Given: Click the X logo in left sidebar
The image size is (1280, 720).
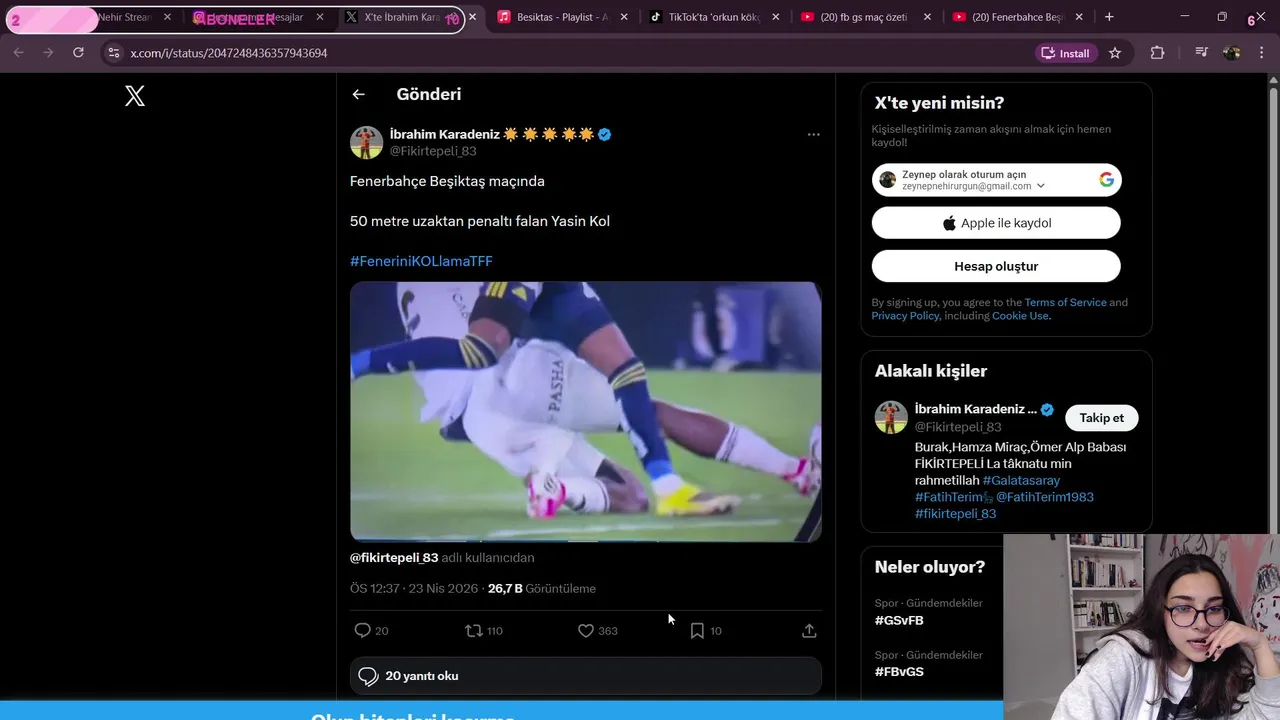Looking at the screenshot, I should [x=135, y=96].
